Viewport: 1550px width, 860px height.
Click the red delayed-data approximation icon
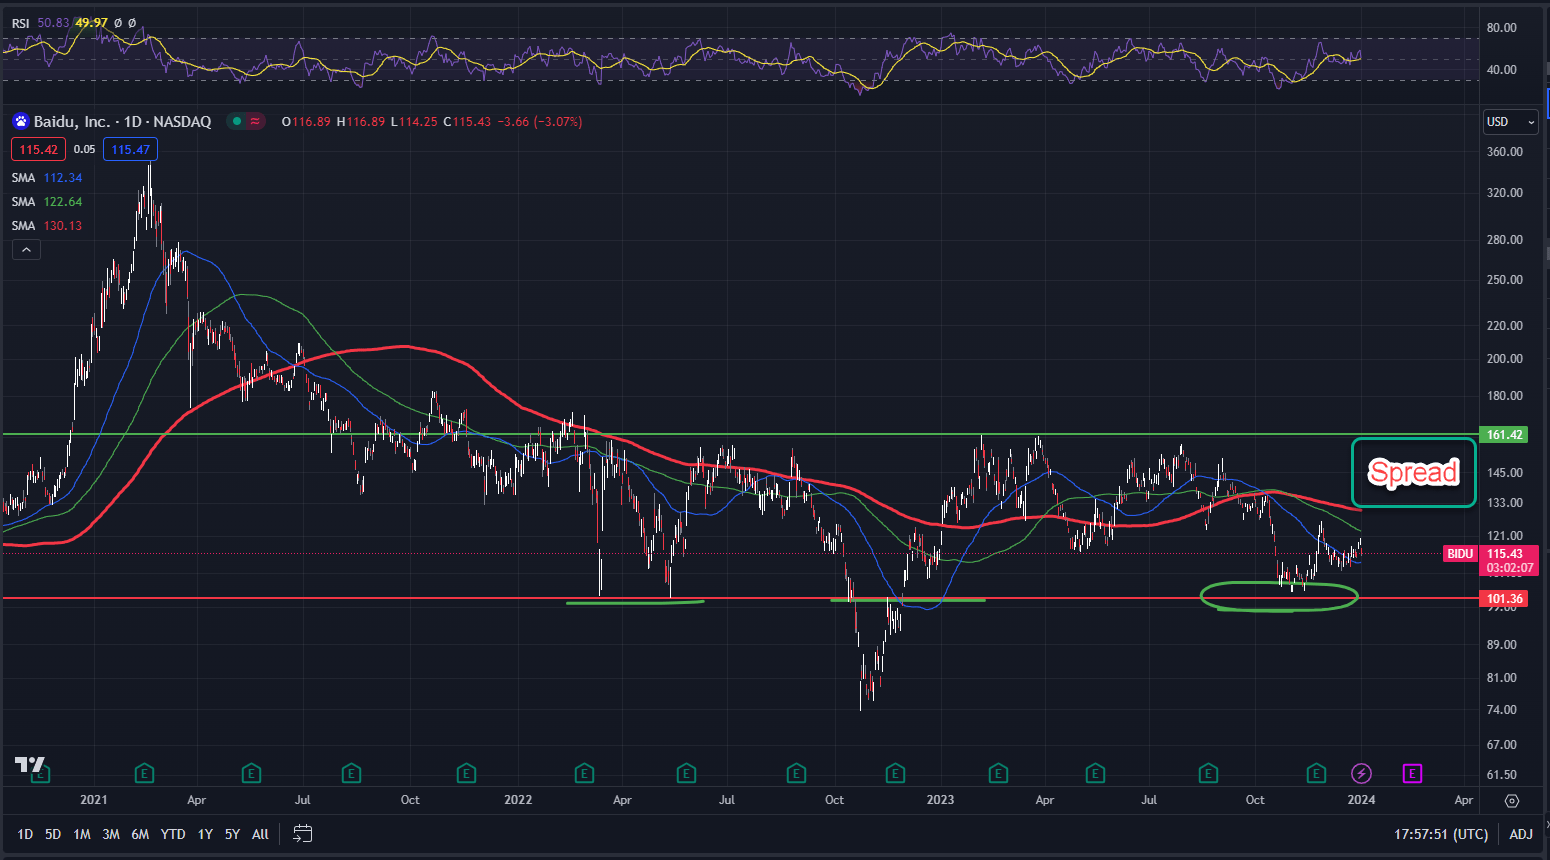(256, 121)
